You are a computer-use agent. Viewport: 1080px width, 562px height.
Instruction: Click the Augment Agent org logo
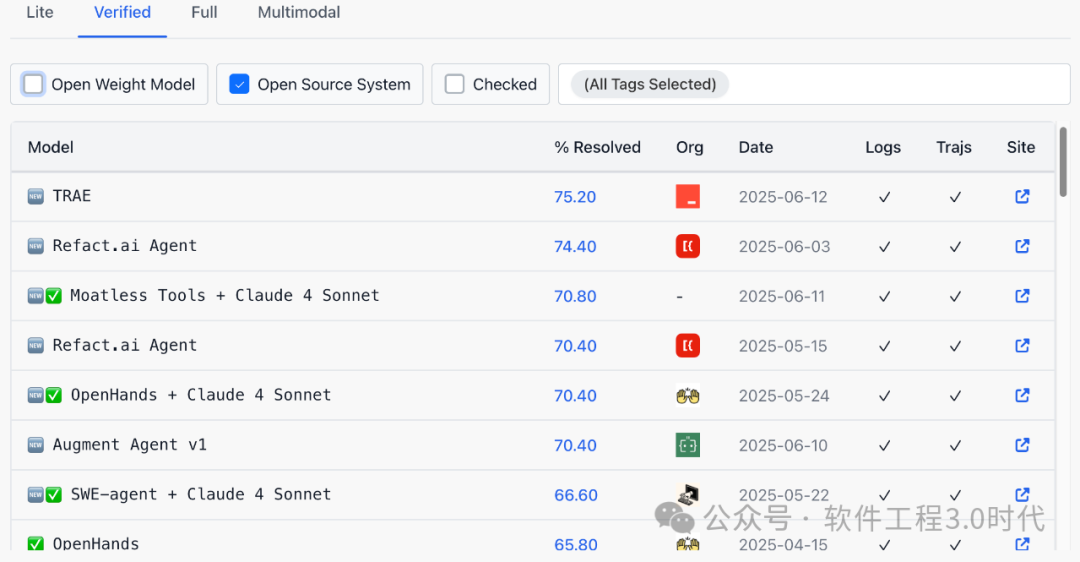pos(687,445)
